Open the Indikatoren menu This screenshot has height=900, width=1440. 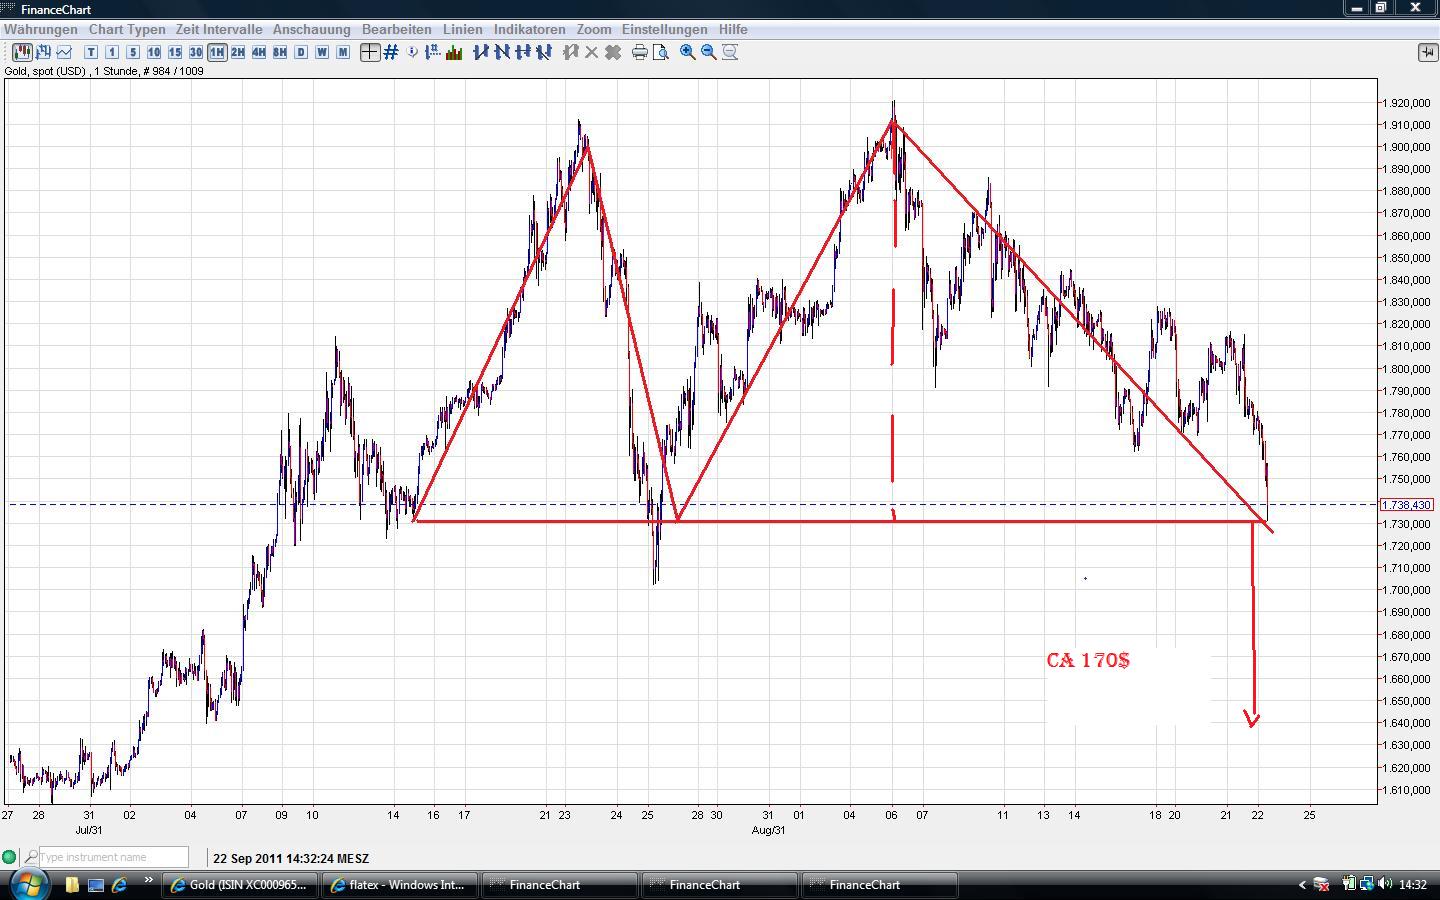pos(530,29)
